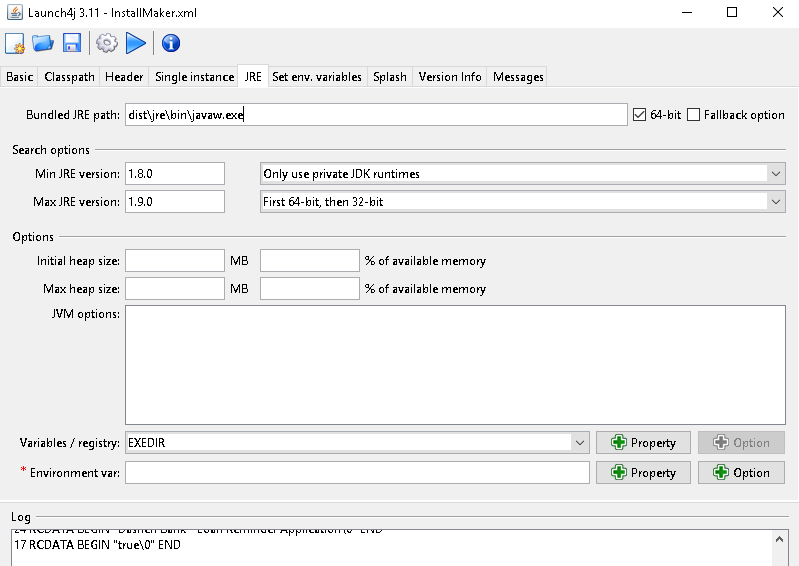Click the Environment var input field
The image size is (799, 566).
357,473
